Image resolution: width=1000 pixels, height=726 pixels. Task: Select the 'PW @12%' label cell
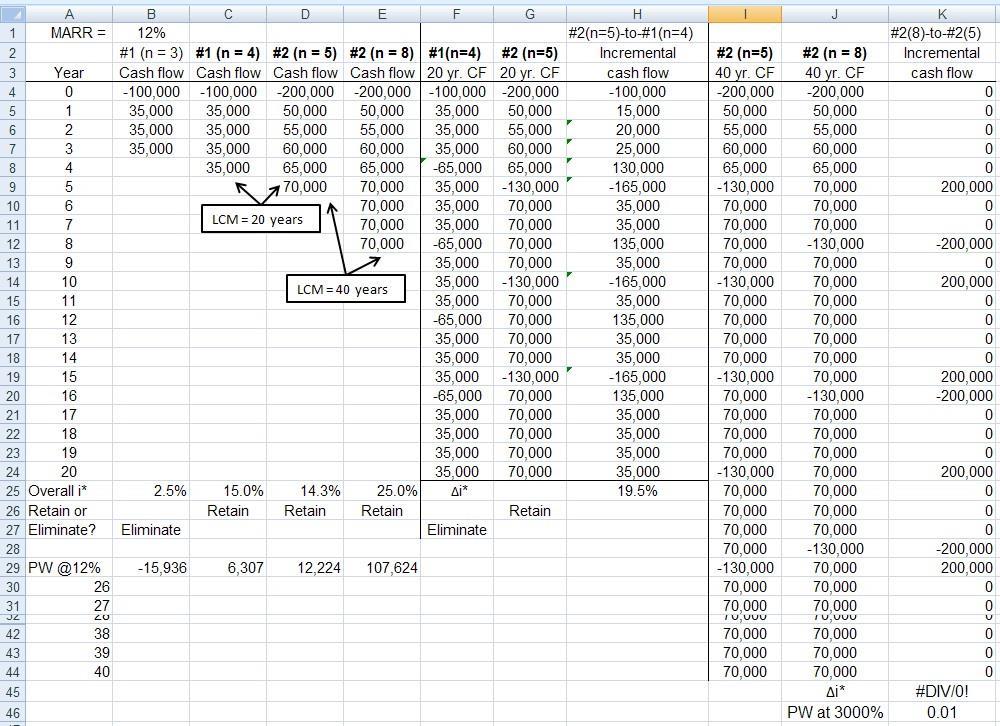coord(69,568)
